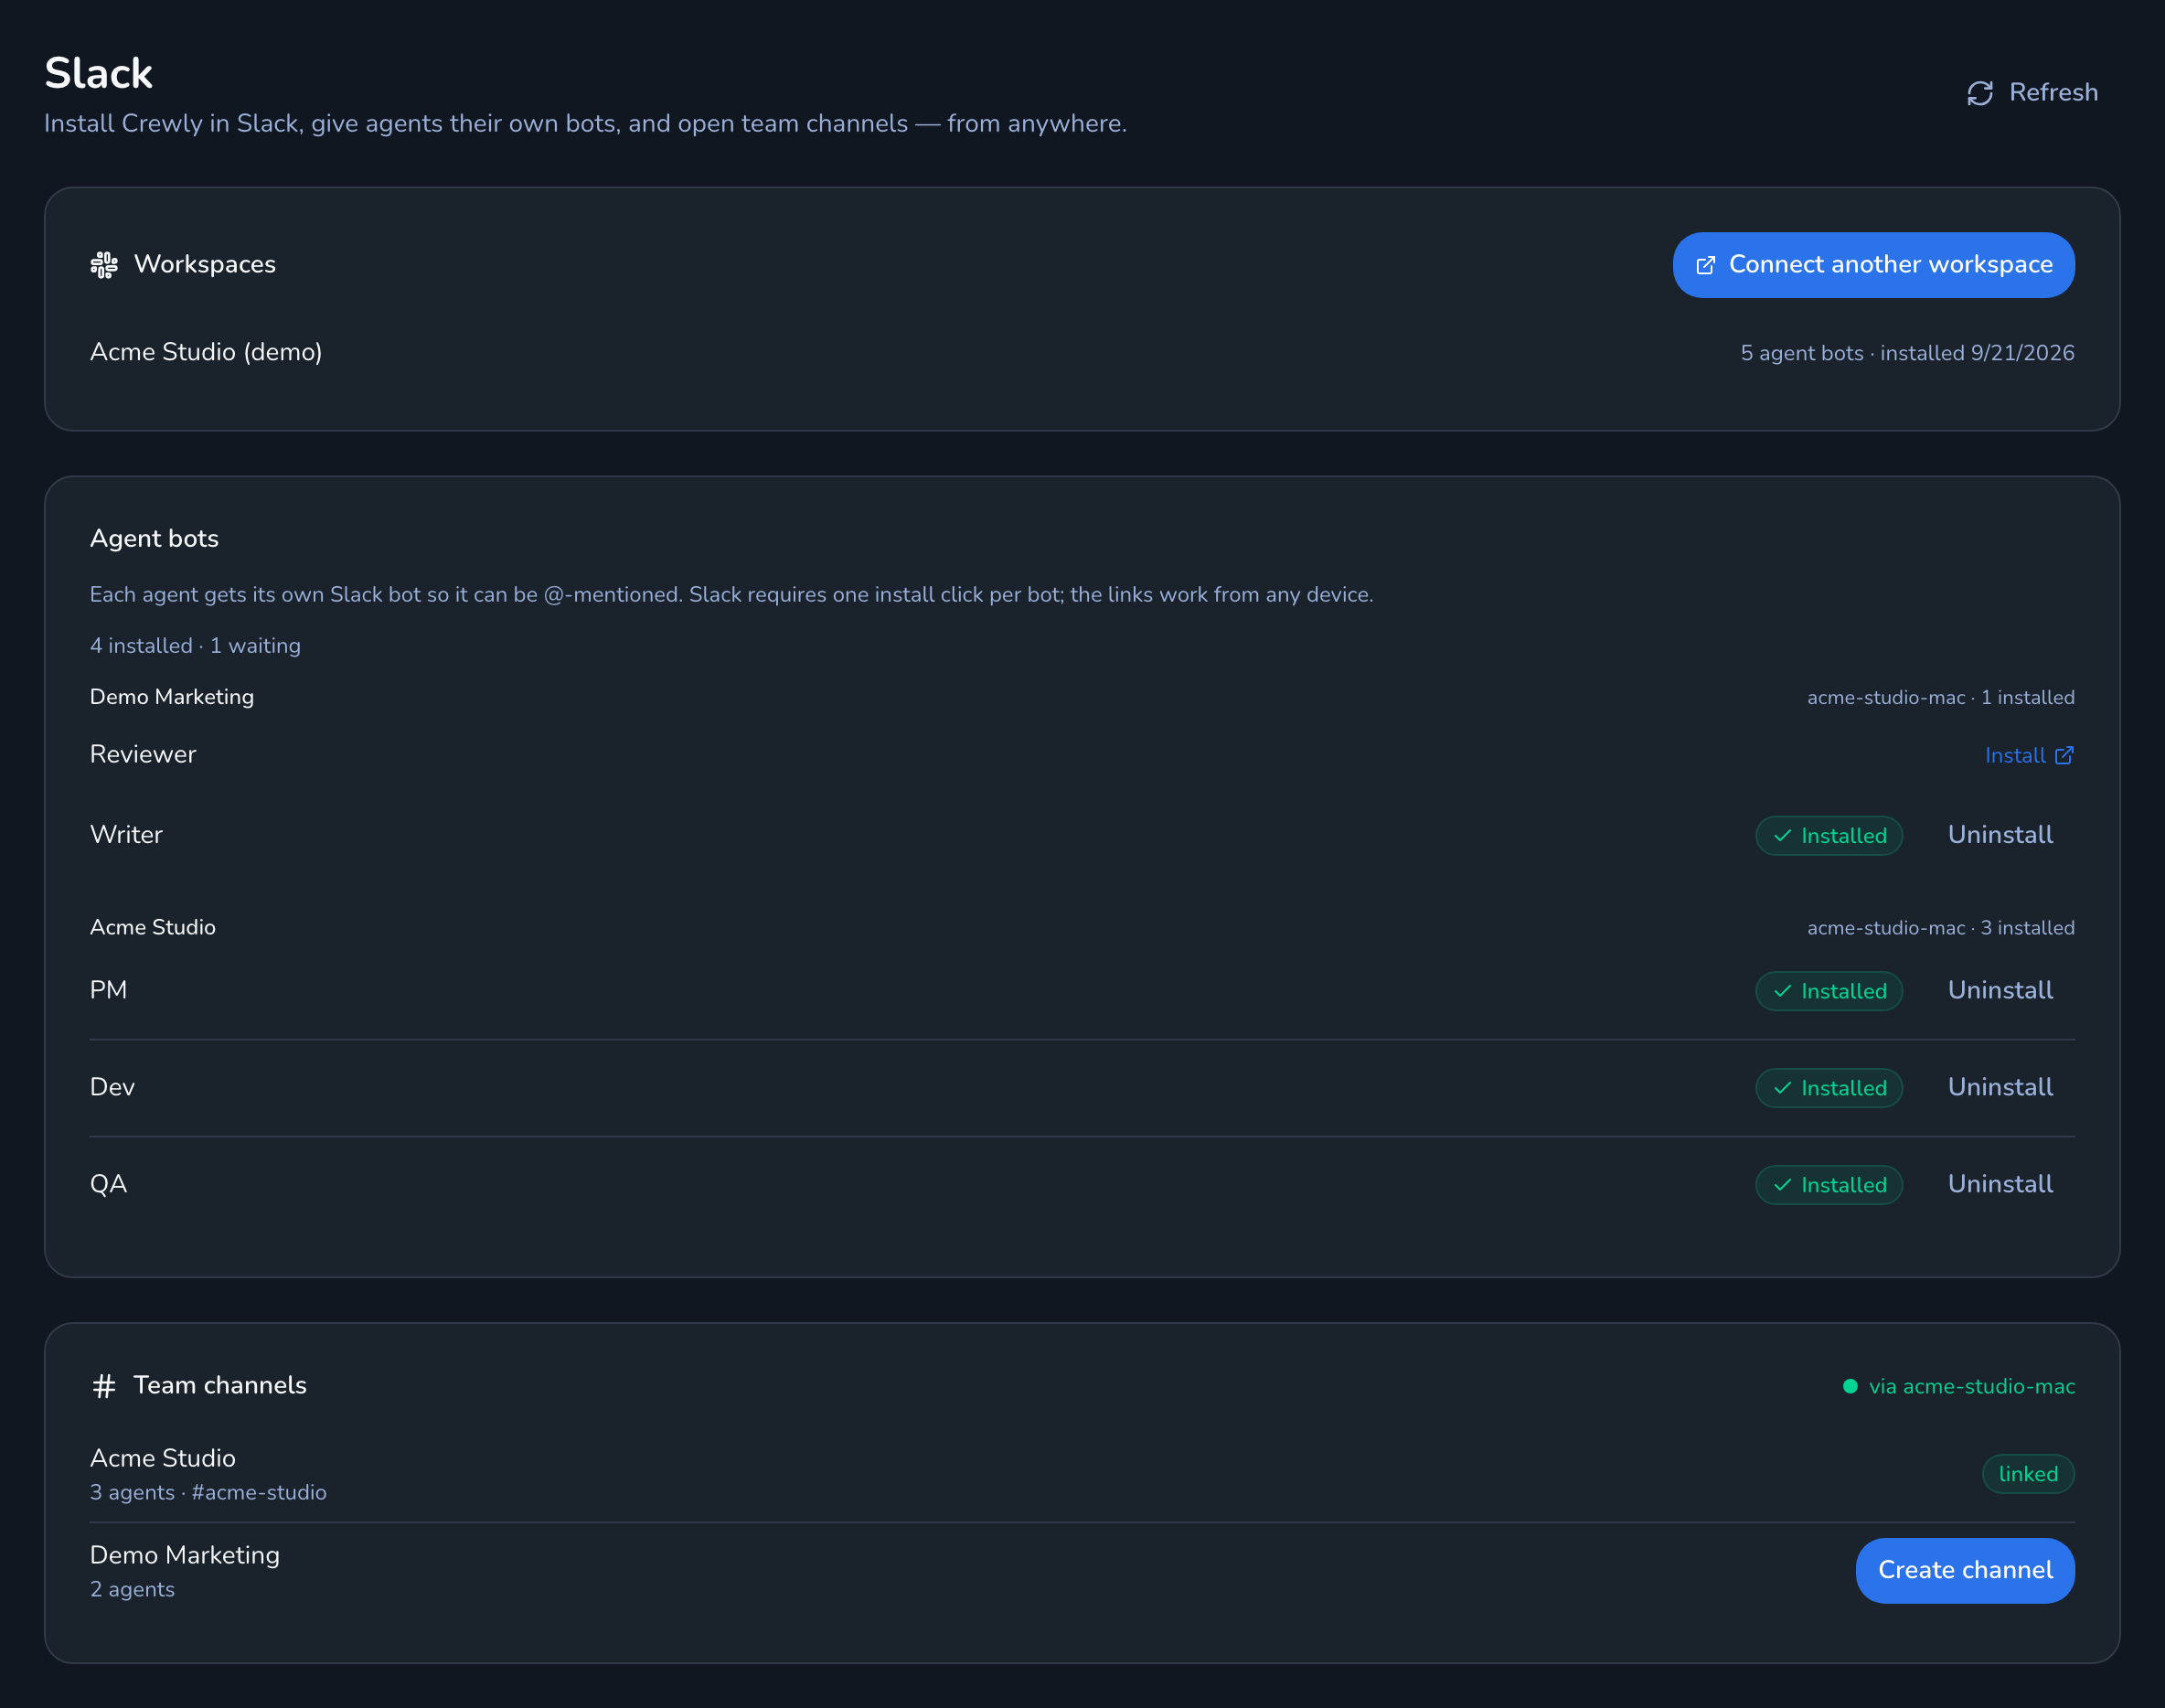Click the checkmark in PM's Installed badge
This screenshot has height=1708, width=2165.
coord(1782,991)
